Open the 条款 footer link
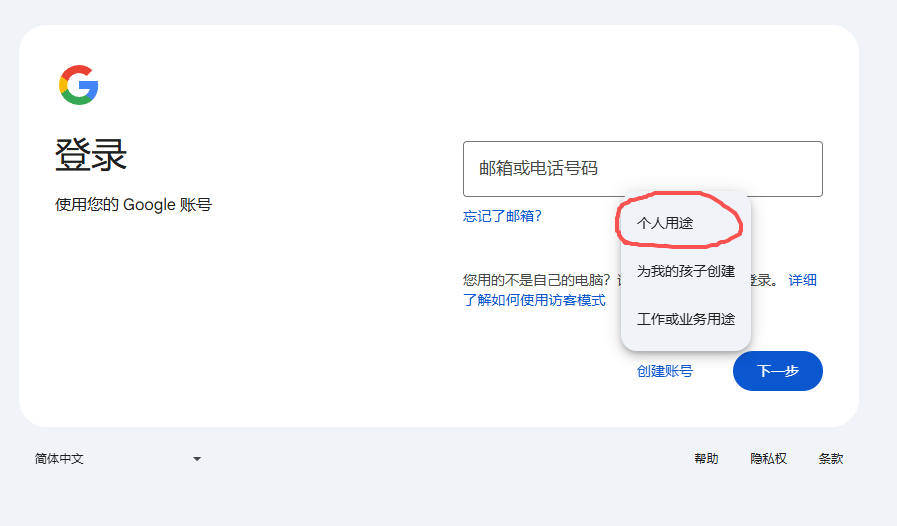Screen dimensions: 897x526 click(x=830, y=459)
